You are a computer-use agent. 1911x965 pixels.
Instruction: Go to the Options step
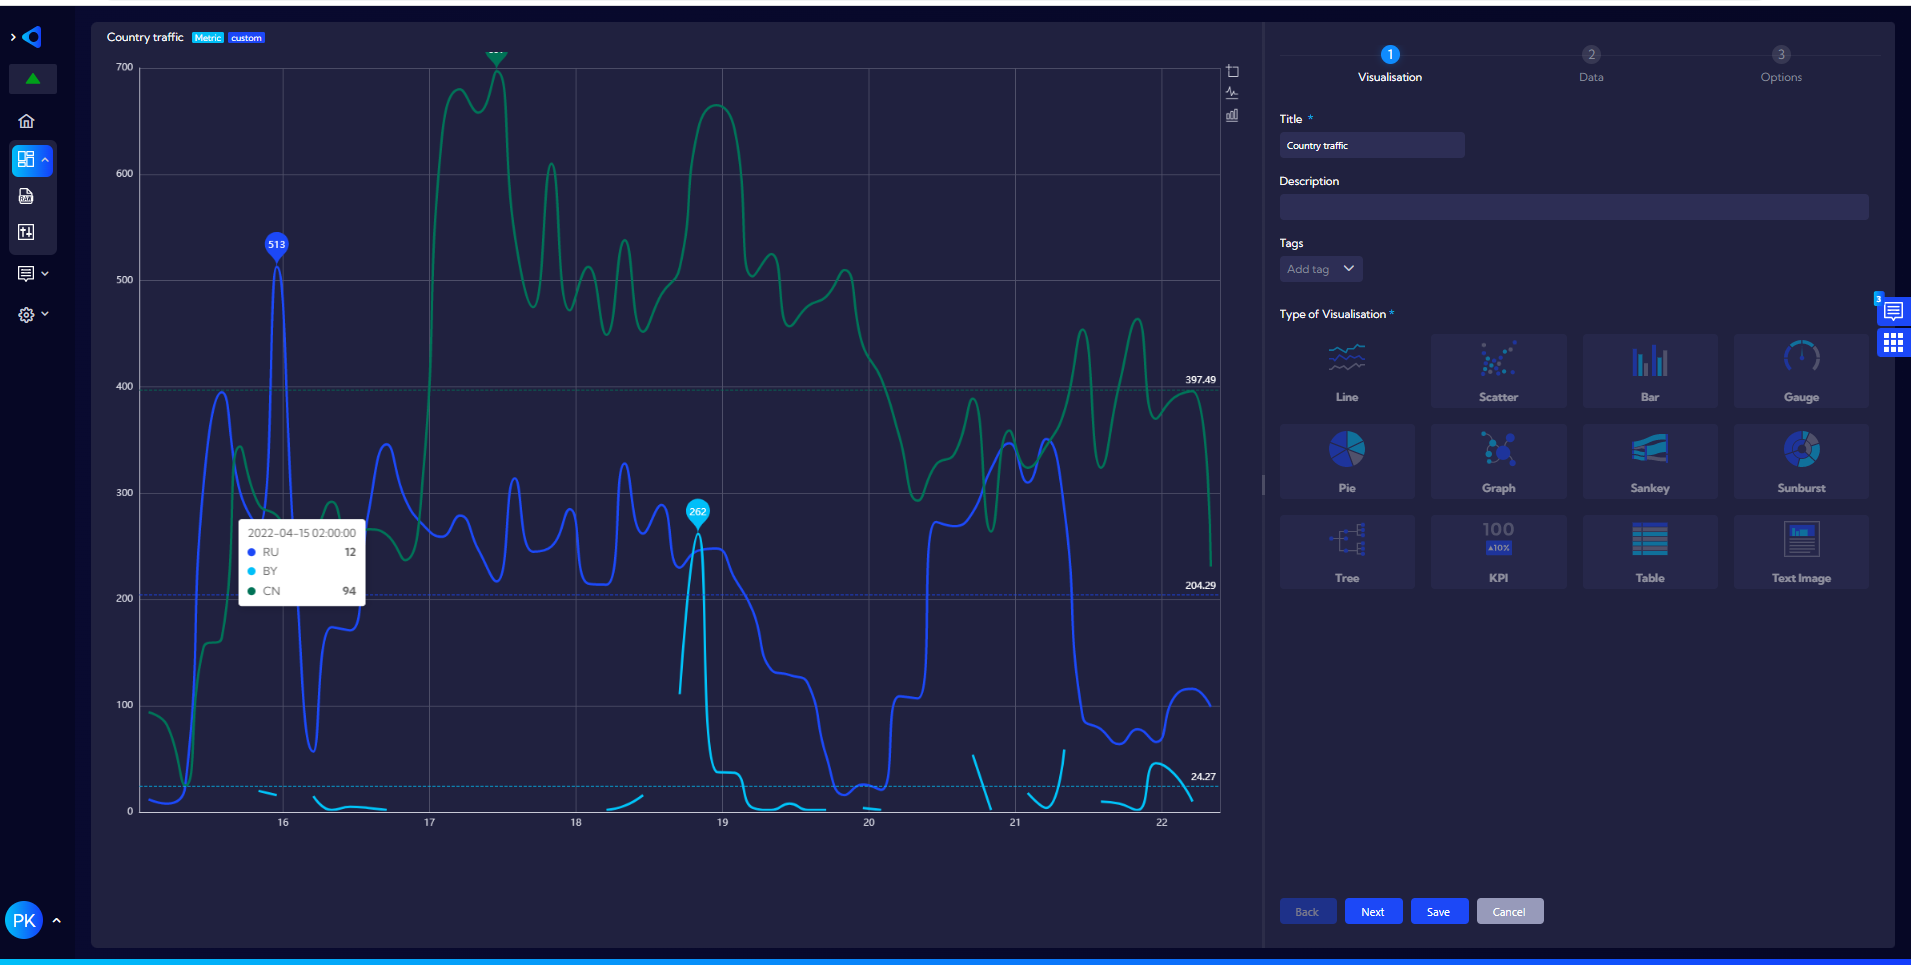(1780, 64)
